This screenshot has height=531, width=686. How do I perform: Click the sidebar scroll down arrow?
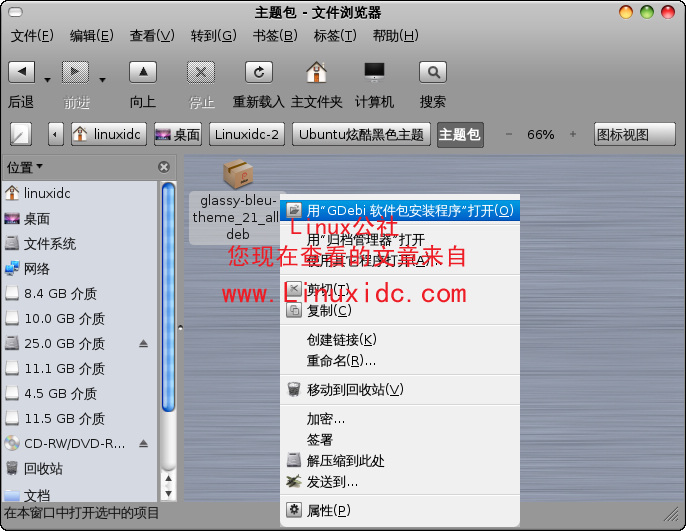(x=168, y=493)
